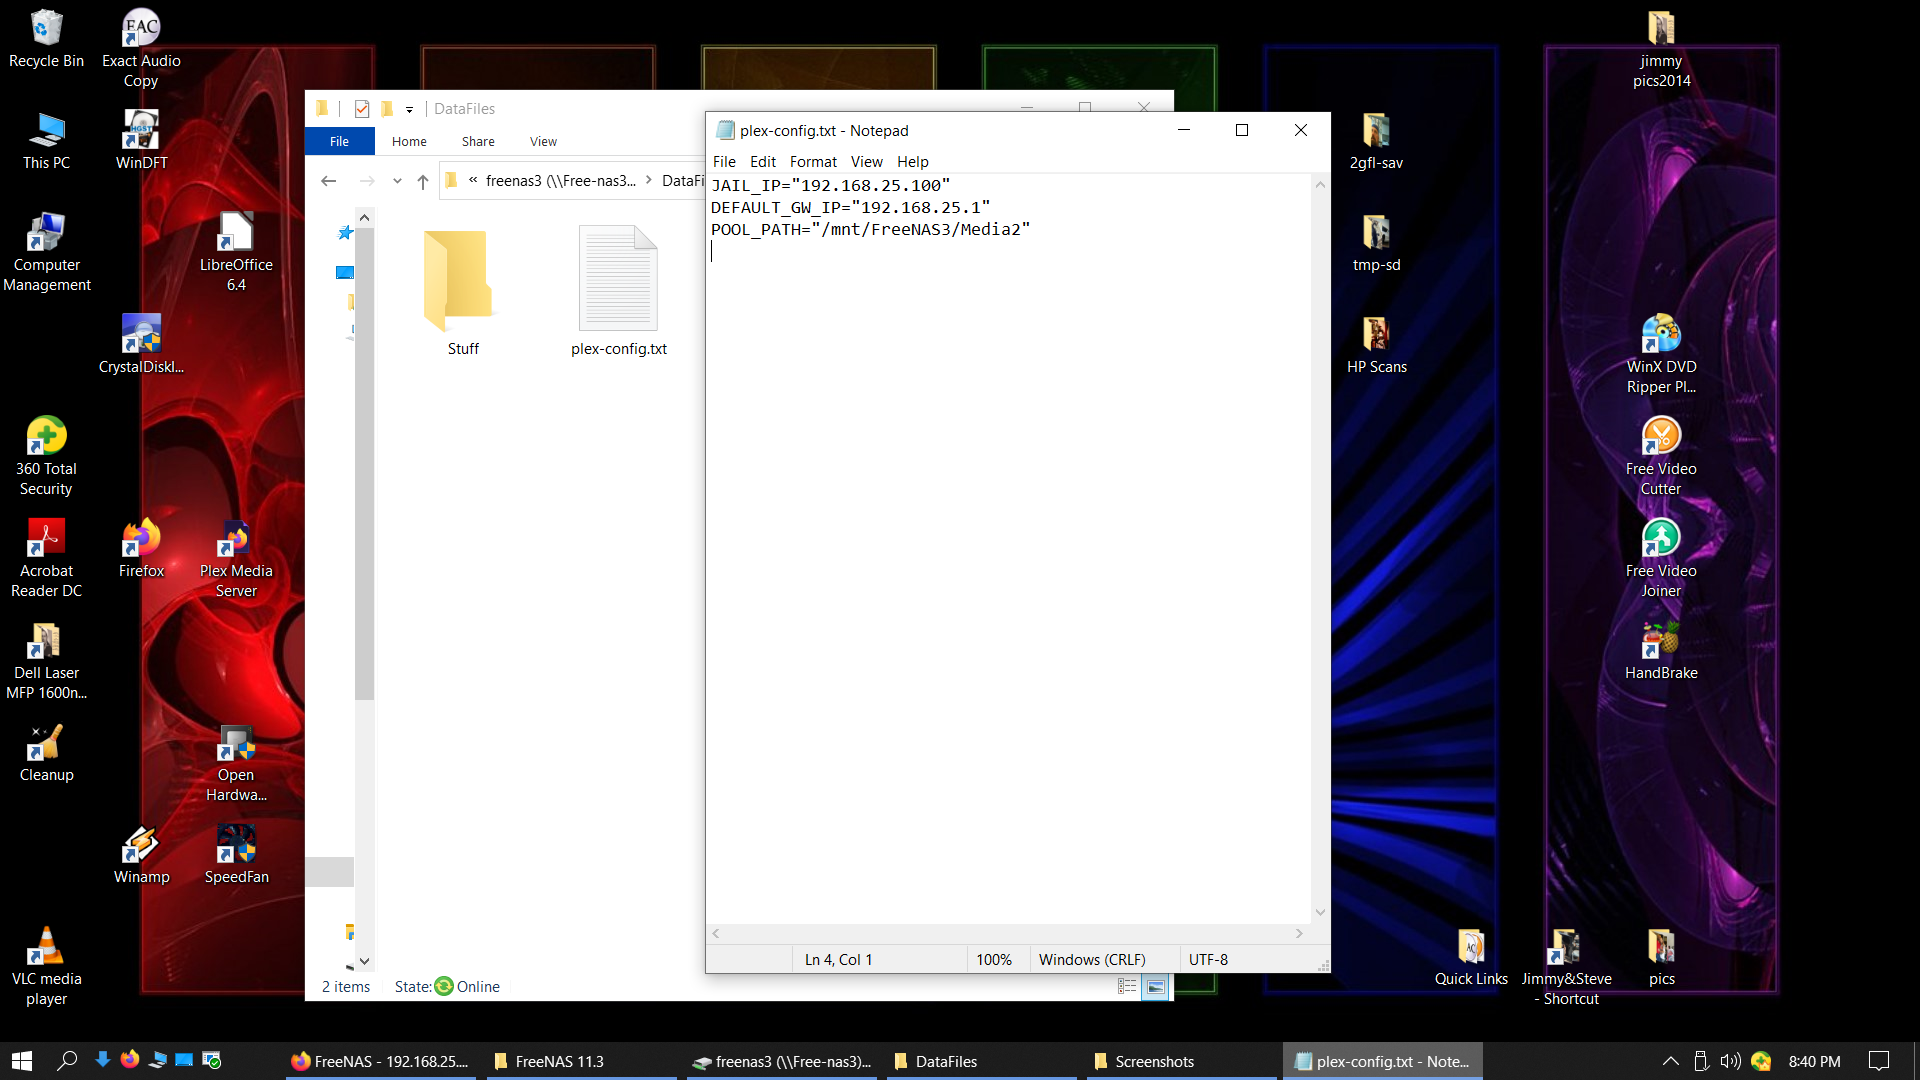Open WinDFT desktop shortcut
The image size is (1920, 1080).
click(141, 141)
